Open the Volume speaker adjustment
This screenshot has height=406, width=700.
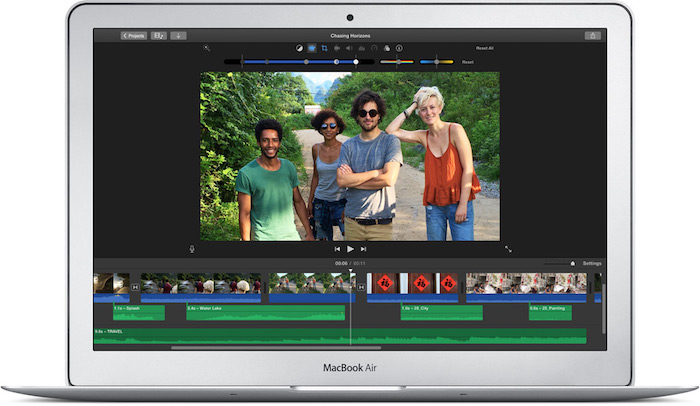349,48
